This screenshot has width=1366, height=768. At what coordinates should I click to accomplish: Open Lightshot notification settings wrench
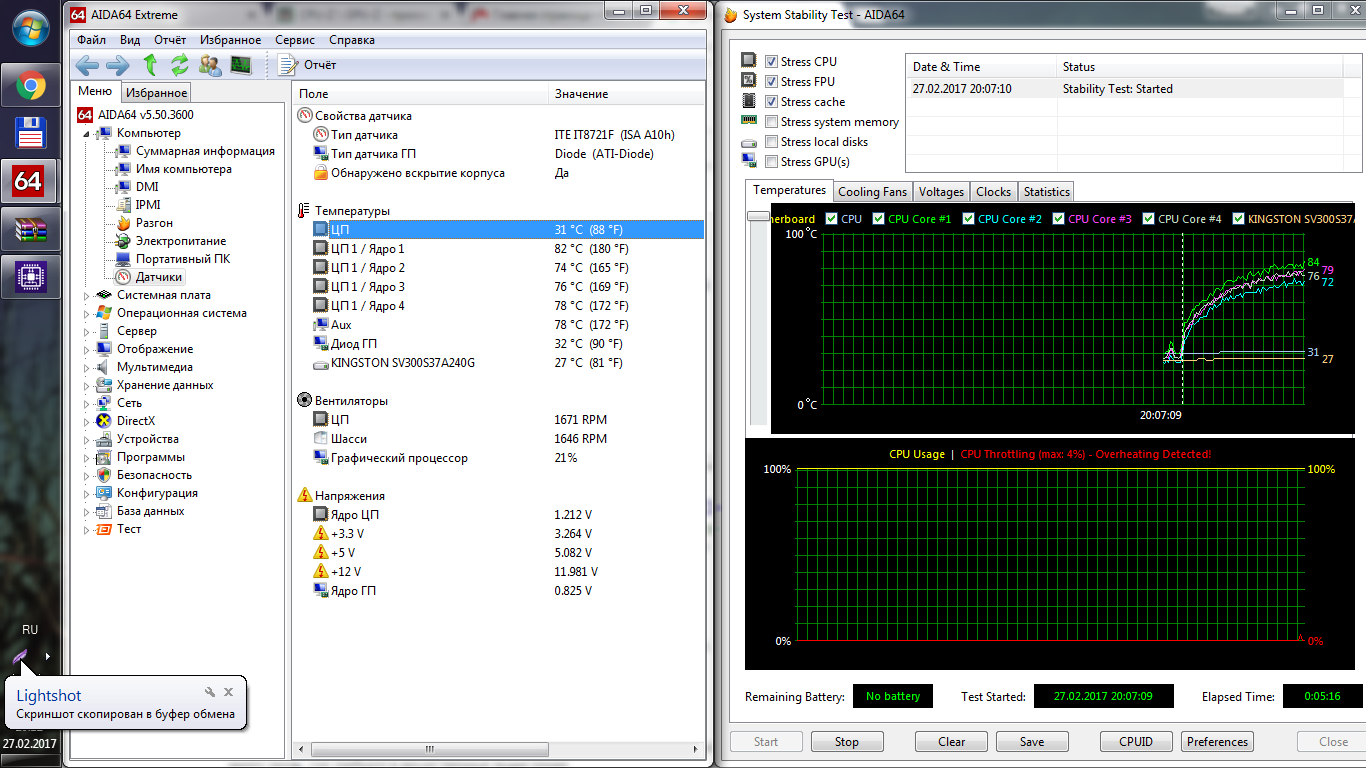tap(210, 692)
